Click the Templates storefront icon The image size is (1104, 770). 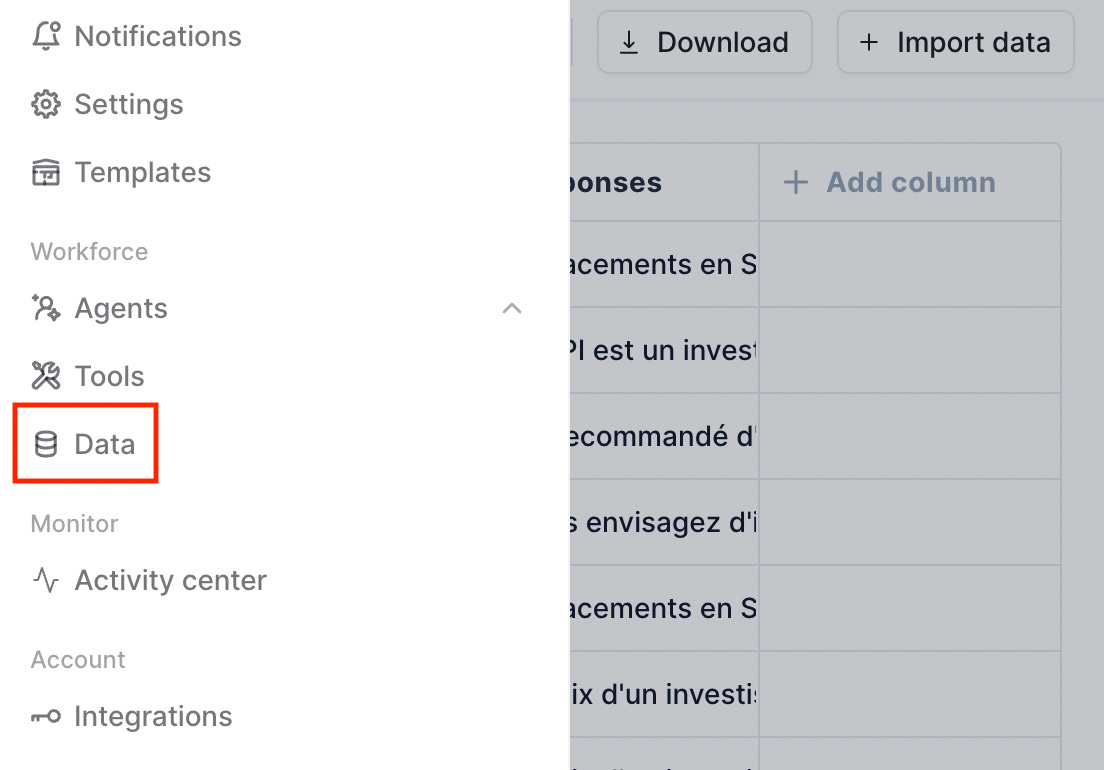tap(46, 172)
